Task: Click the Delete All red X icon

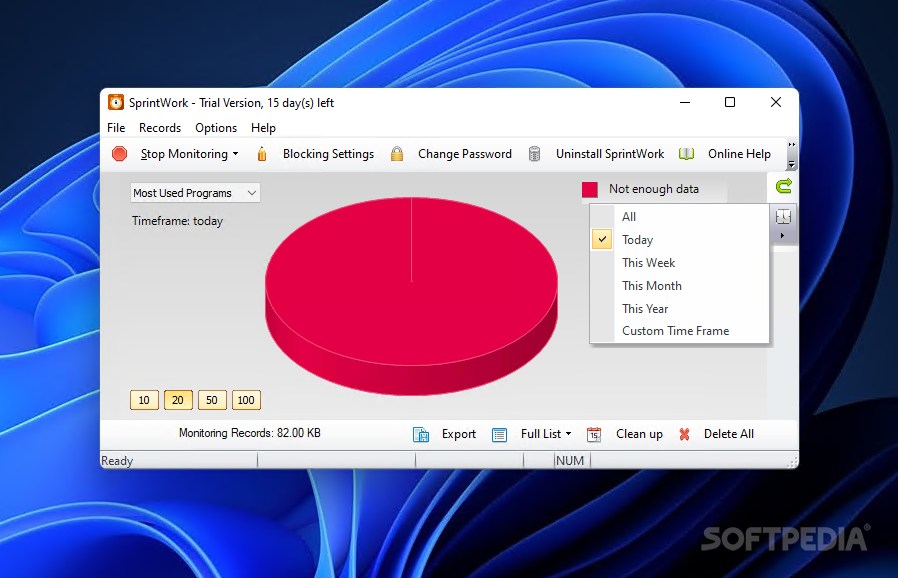Action: tap(684, 435)
